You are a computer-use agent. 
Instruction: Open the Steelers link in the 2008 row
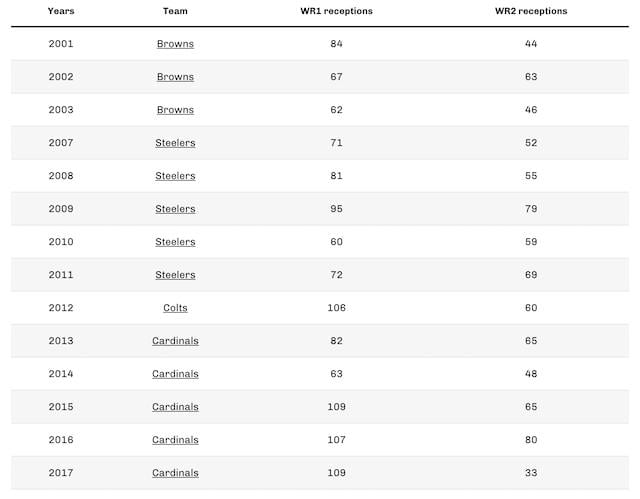pyautogui.click(x=175, y=176)
